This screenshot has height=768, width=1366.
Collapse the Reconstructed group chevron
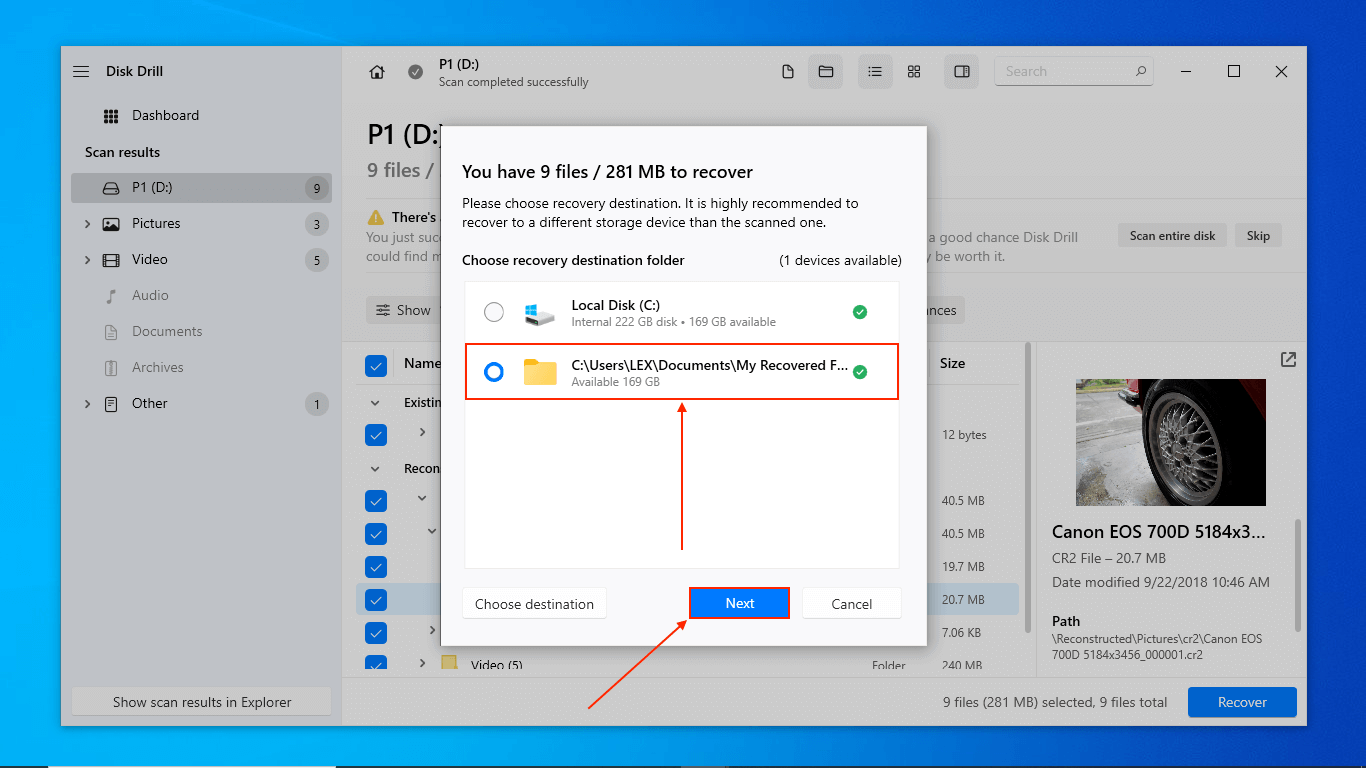click(376, 468)
